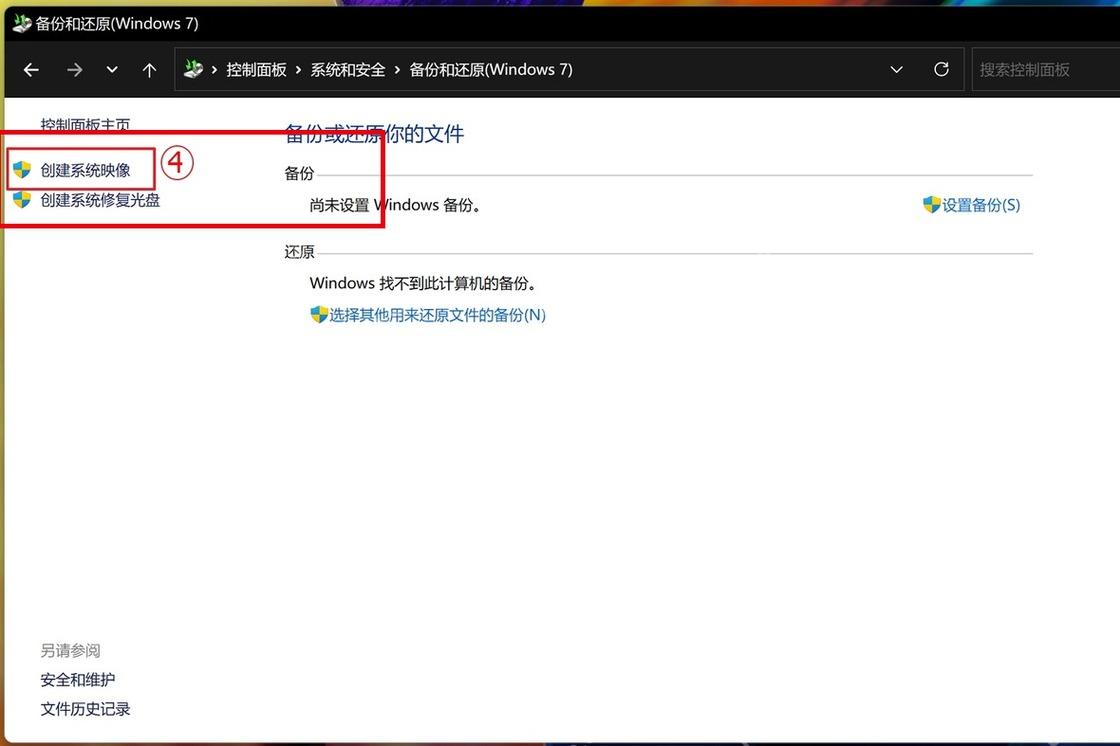This screenshot has width=1120, height=746.
Task: Open 控制面板 breadcrumb
Action: coord(256,69)
